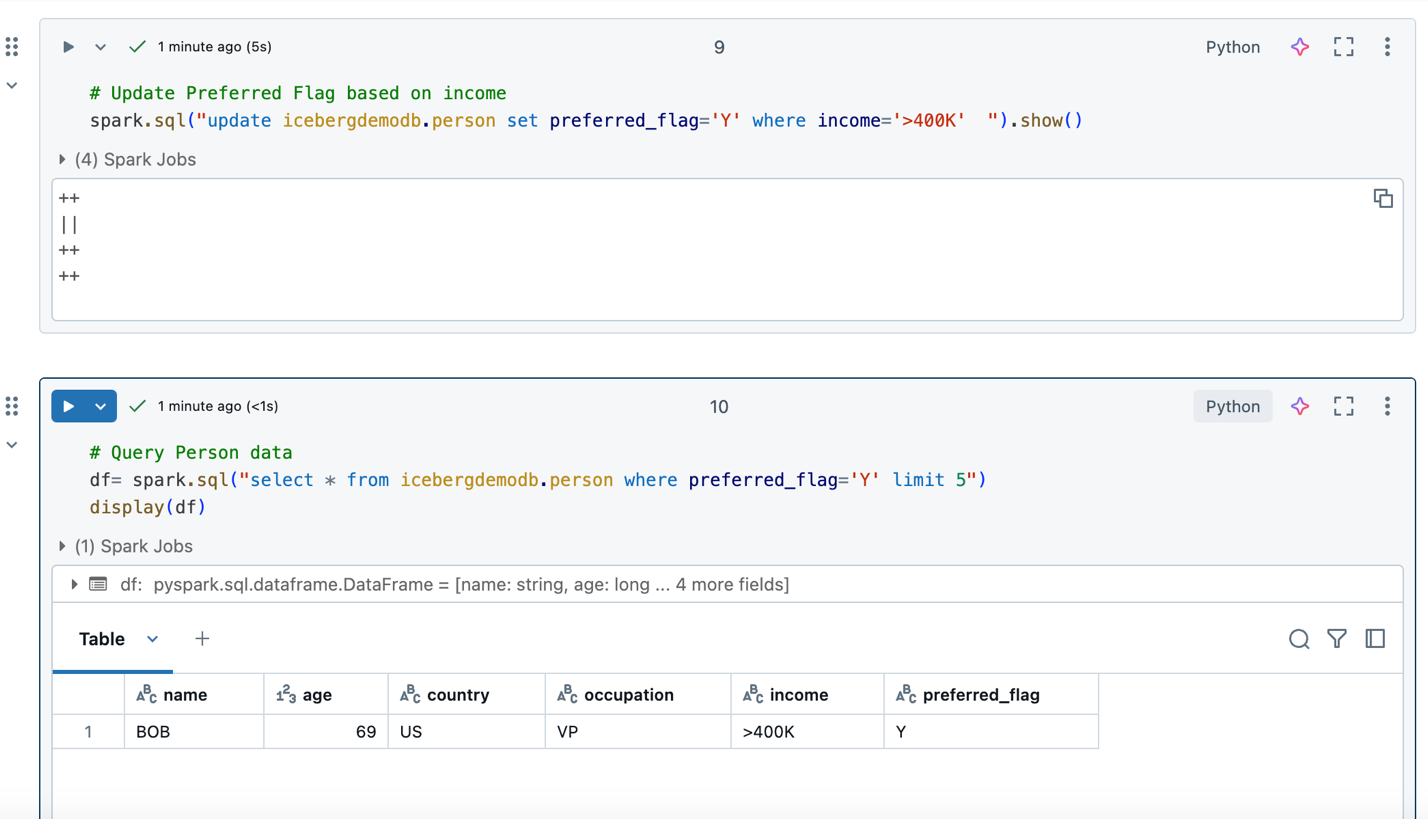Click the AI assistant sparkle in cell 10
Image resolution: width=1428 pixels, height=819 pixels.
tap(1299, 406)
